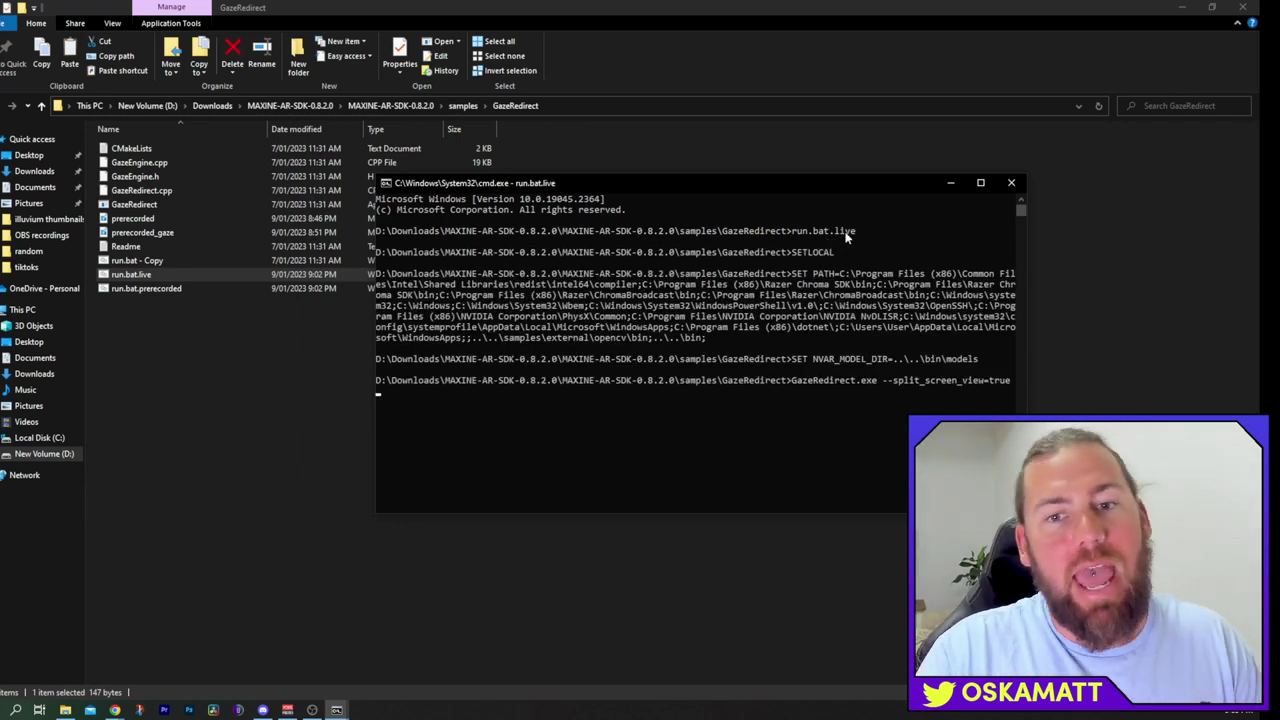1280x720 pixels.
Task: Open Quick access in the navigation pane
Action: coord(32,139)
